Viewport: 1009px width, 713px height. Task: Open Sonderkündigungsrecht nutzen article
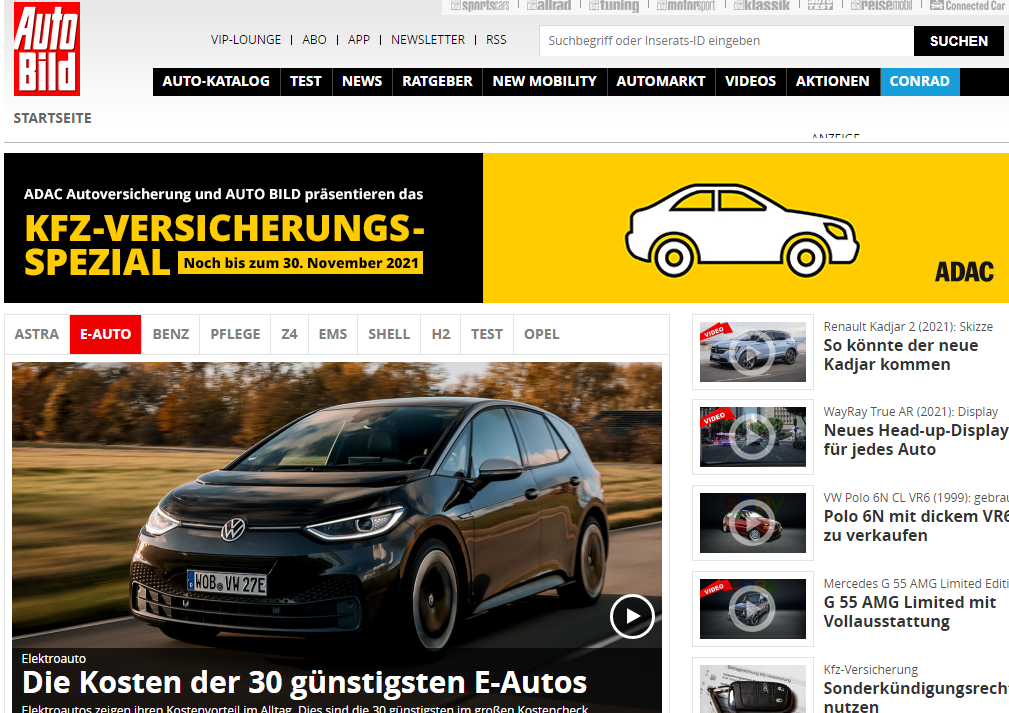(916, 697)
